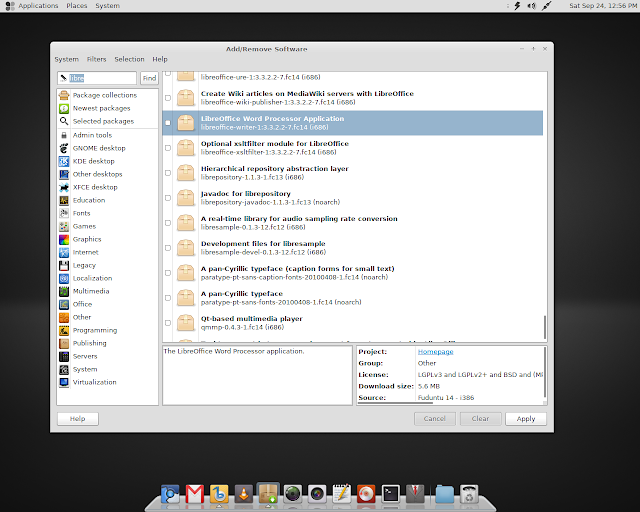Open Package collections category
The width and height of the screenshot is (640, 512).
(x=104, y=95)
